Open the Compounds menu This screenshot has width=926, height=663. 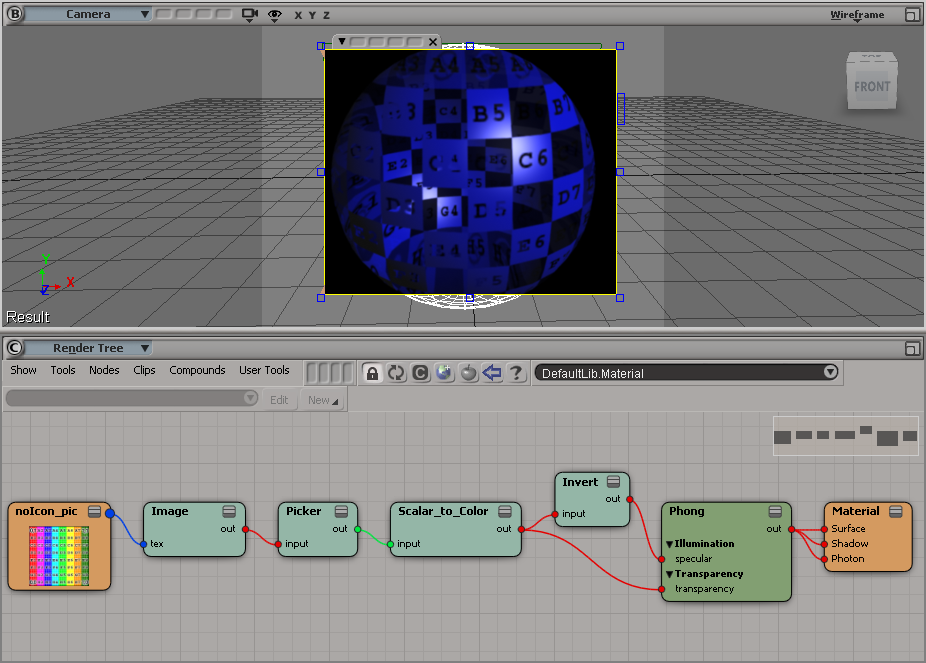197,370
